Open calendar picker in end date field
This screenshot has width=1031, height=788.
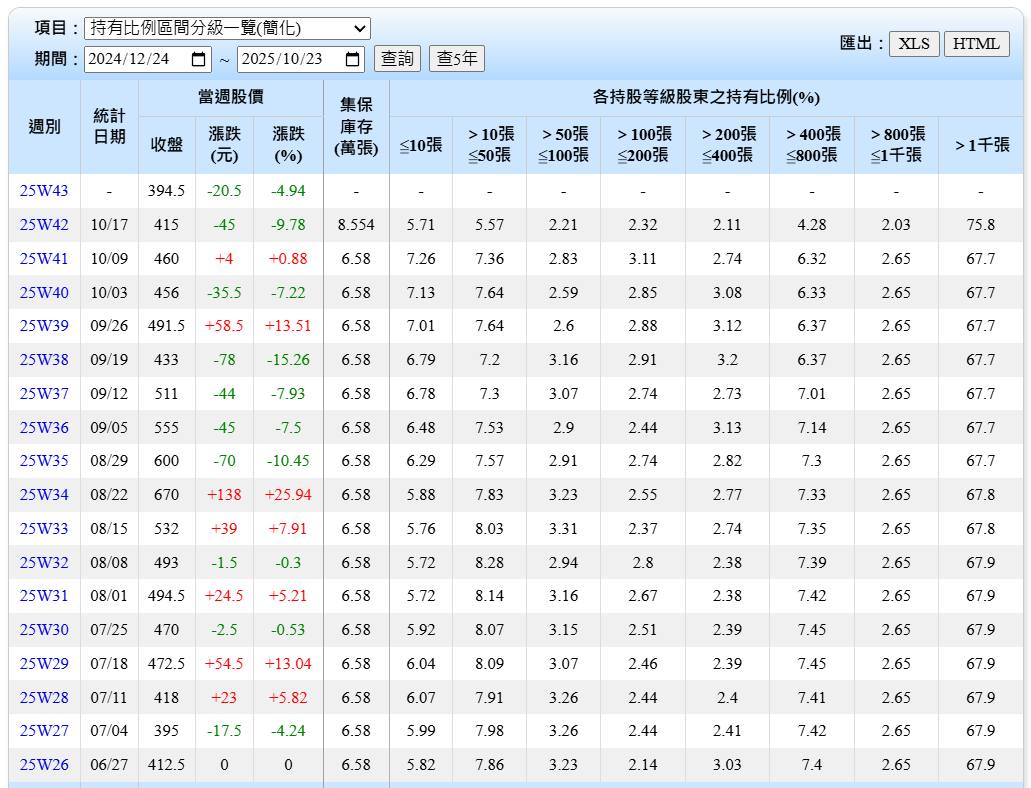pos(352,59)
